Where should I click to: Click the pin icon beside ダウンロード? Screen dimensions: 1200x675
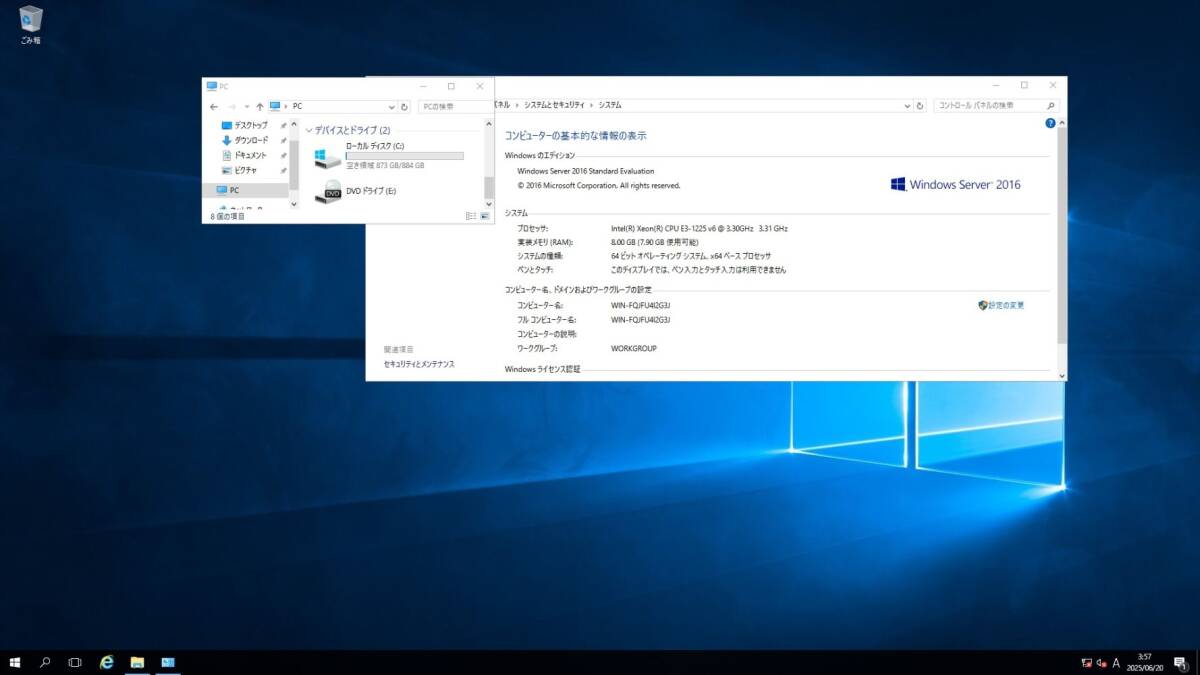pyautogui.click(x=283, y=140)
